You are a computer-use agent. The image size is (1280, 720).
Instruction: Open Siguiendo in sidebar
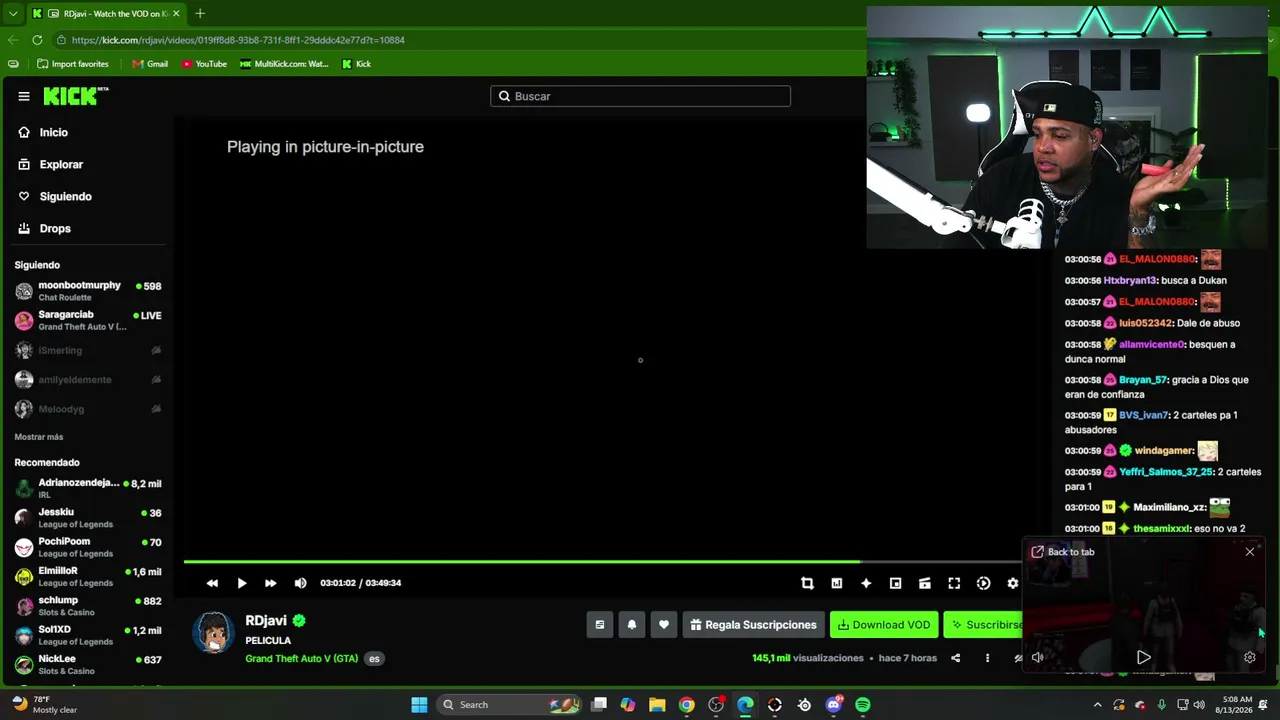(x=55, y=196)
